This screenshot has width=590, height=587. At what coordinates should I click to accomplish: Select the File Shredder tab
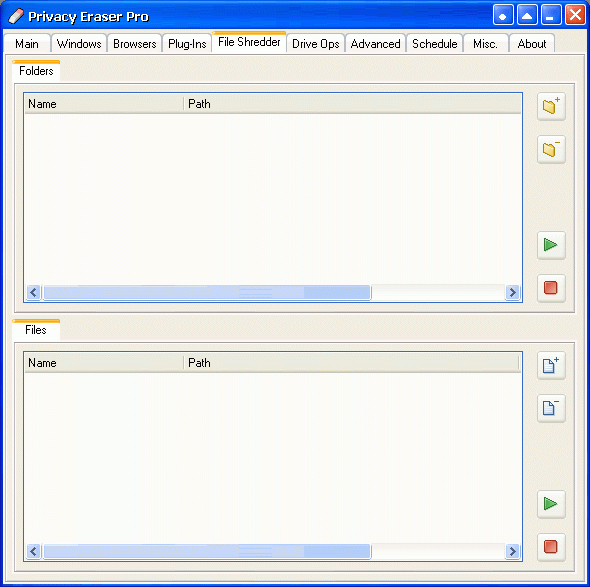249,42
